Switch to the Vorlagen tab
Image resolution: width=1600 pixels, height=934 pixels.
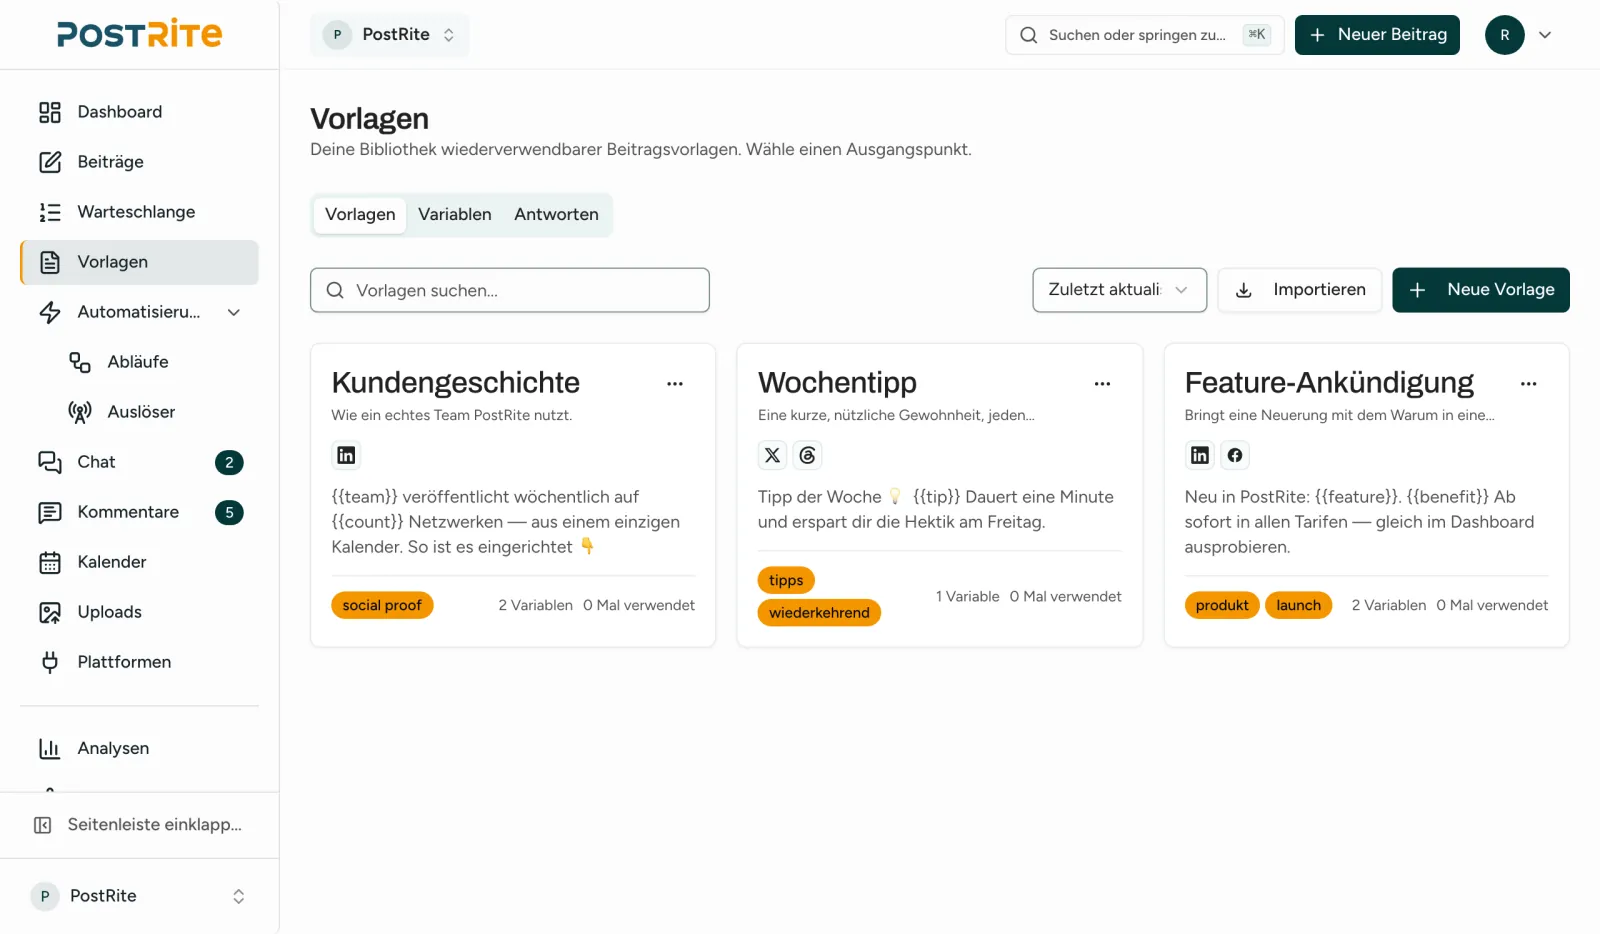tap(360, 214)
